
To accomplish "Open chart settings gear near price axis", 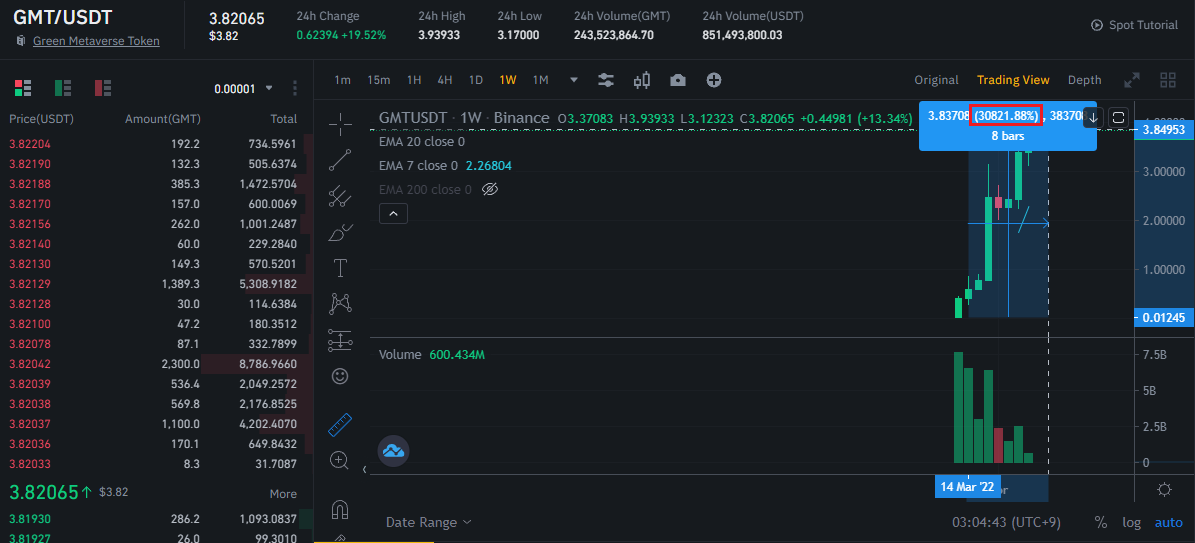I will point(1164,489).
